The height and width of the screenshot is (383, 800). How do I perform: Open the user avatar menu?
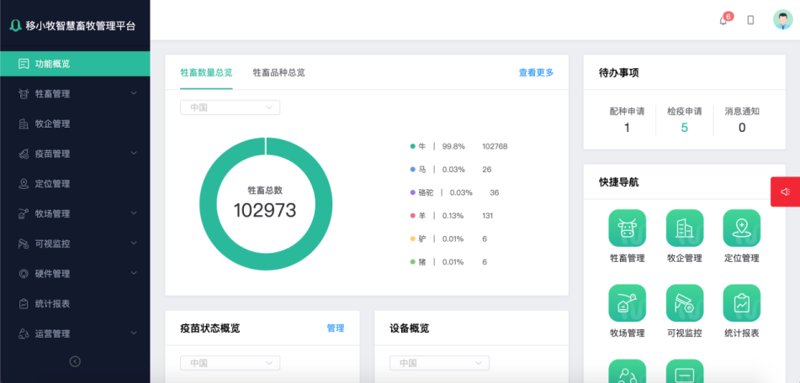tap(783, 20)
